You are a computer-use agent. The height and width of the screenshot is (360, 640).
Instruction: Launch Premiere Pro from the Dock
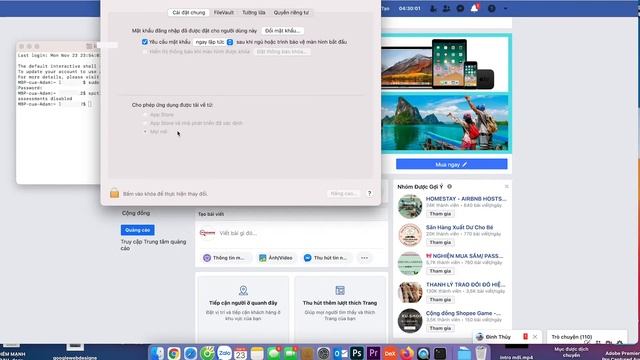pos(373,353)
